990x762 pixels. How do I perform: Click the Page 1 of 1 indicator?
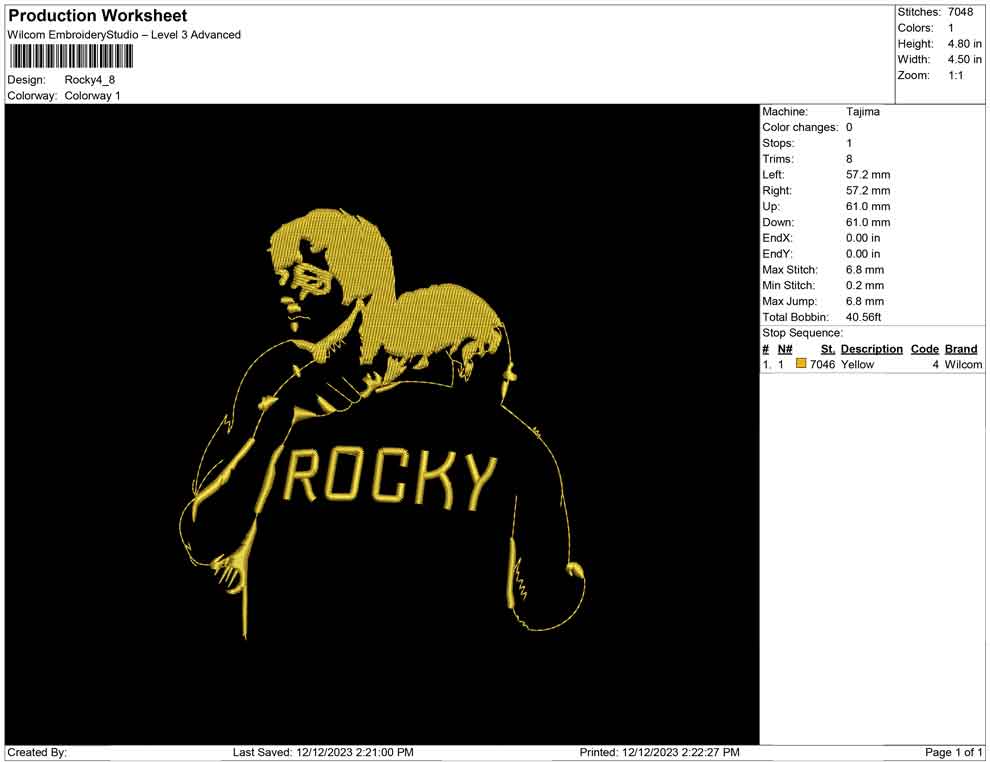[954, 752]
